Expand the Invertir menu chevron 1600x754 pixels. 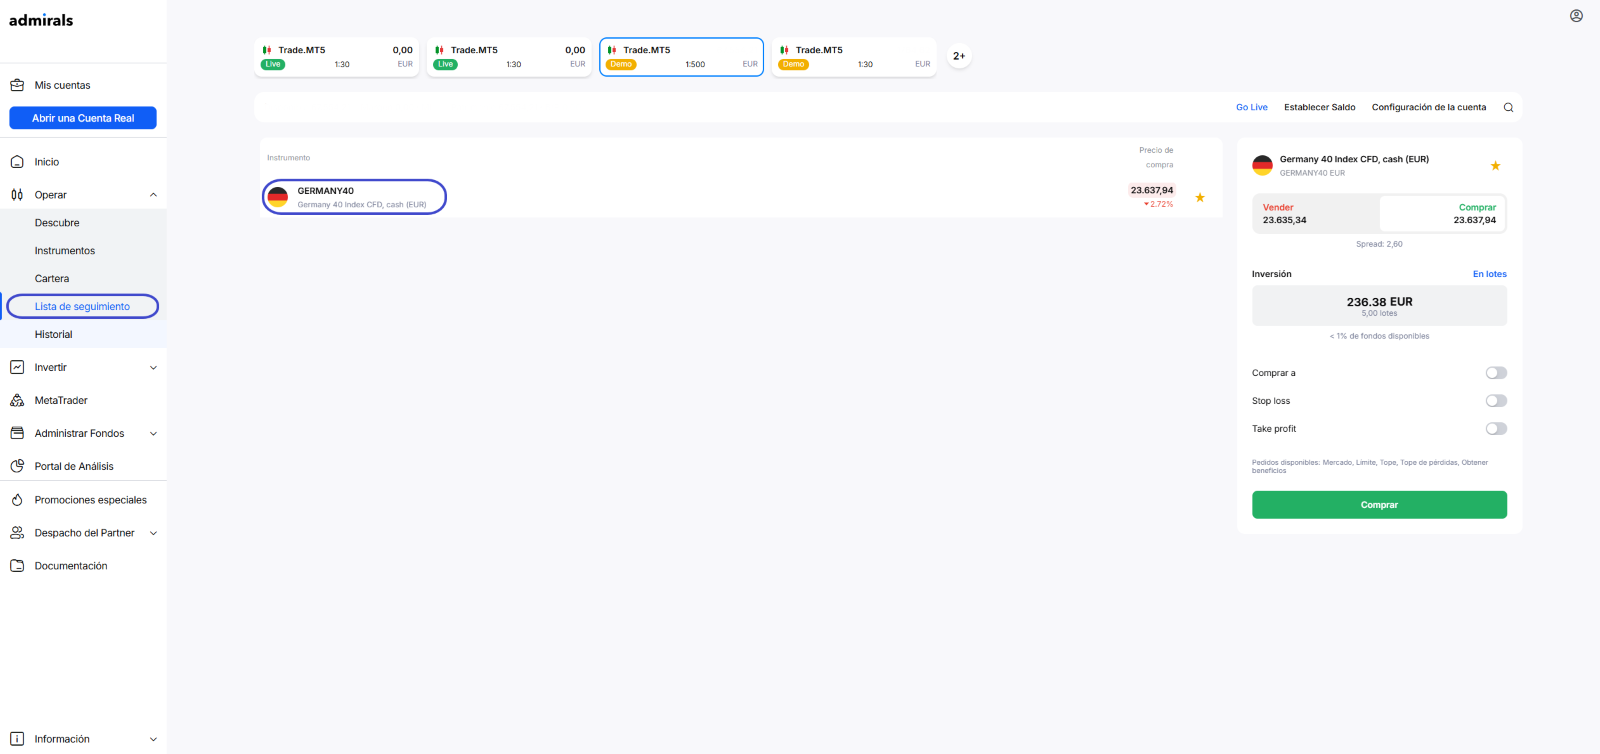click(153, 368)
